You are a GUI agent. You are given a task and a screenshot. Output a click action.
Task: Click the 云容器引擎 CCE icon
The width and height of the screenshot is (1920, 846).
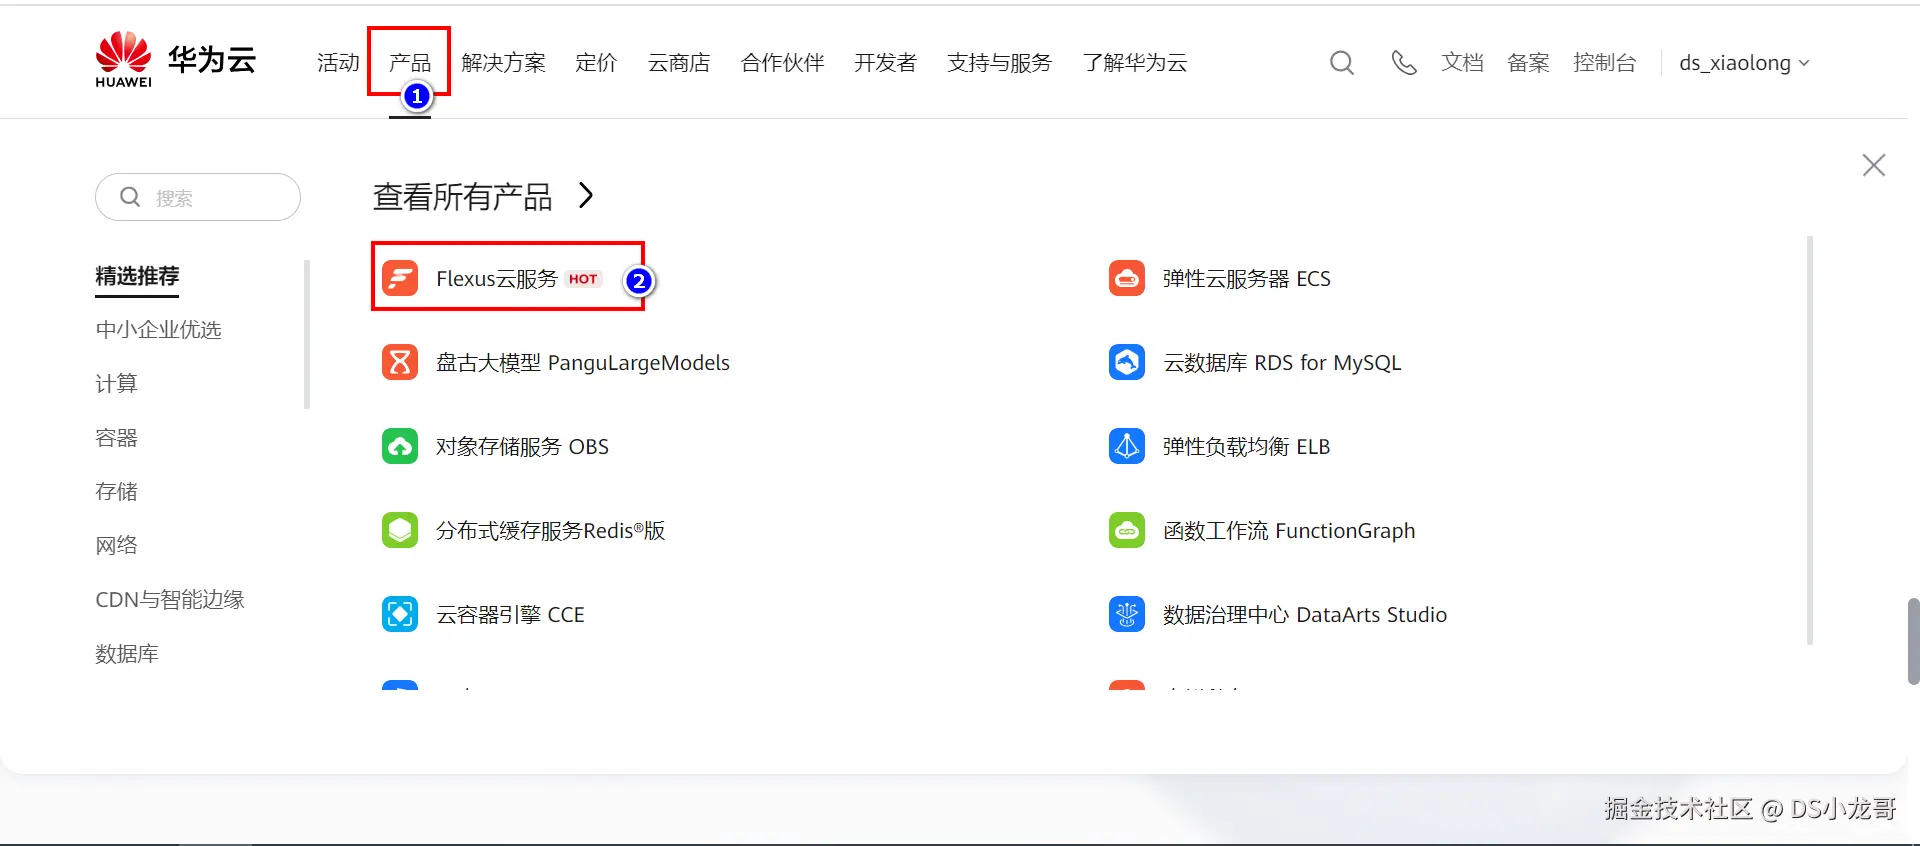(x=400, y=614)
